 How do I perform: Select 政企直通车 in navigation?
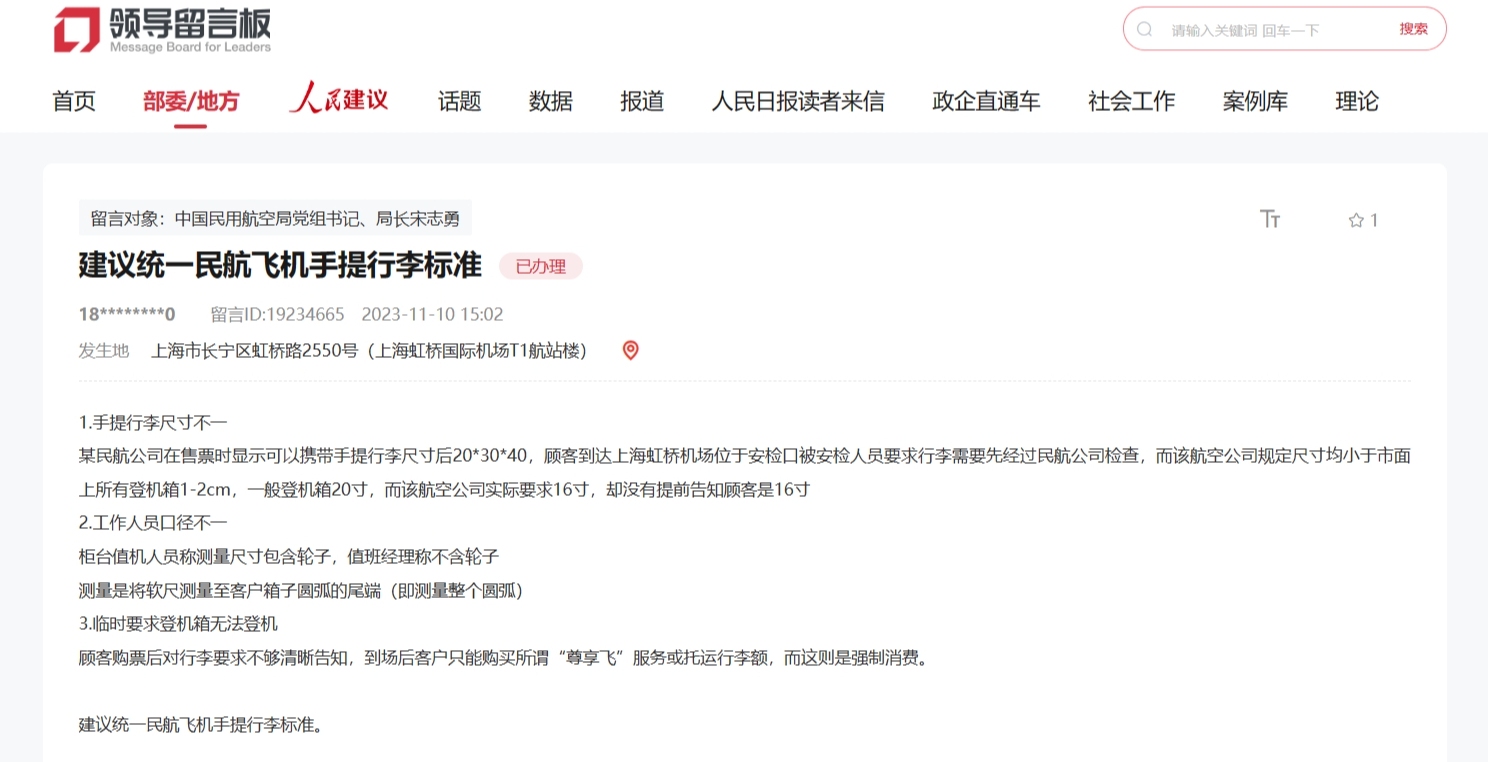pyautogui.click(x=986, y=101)
